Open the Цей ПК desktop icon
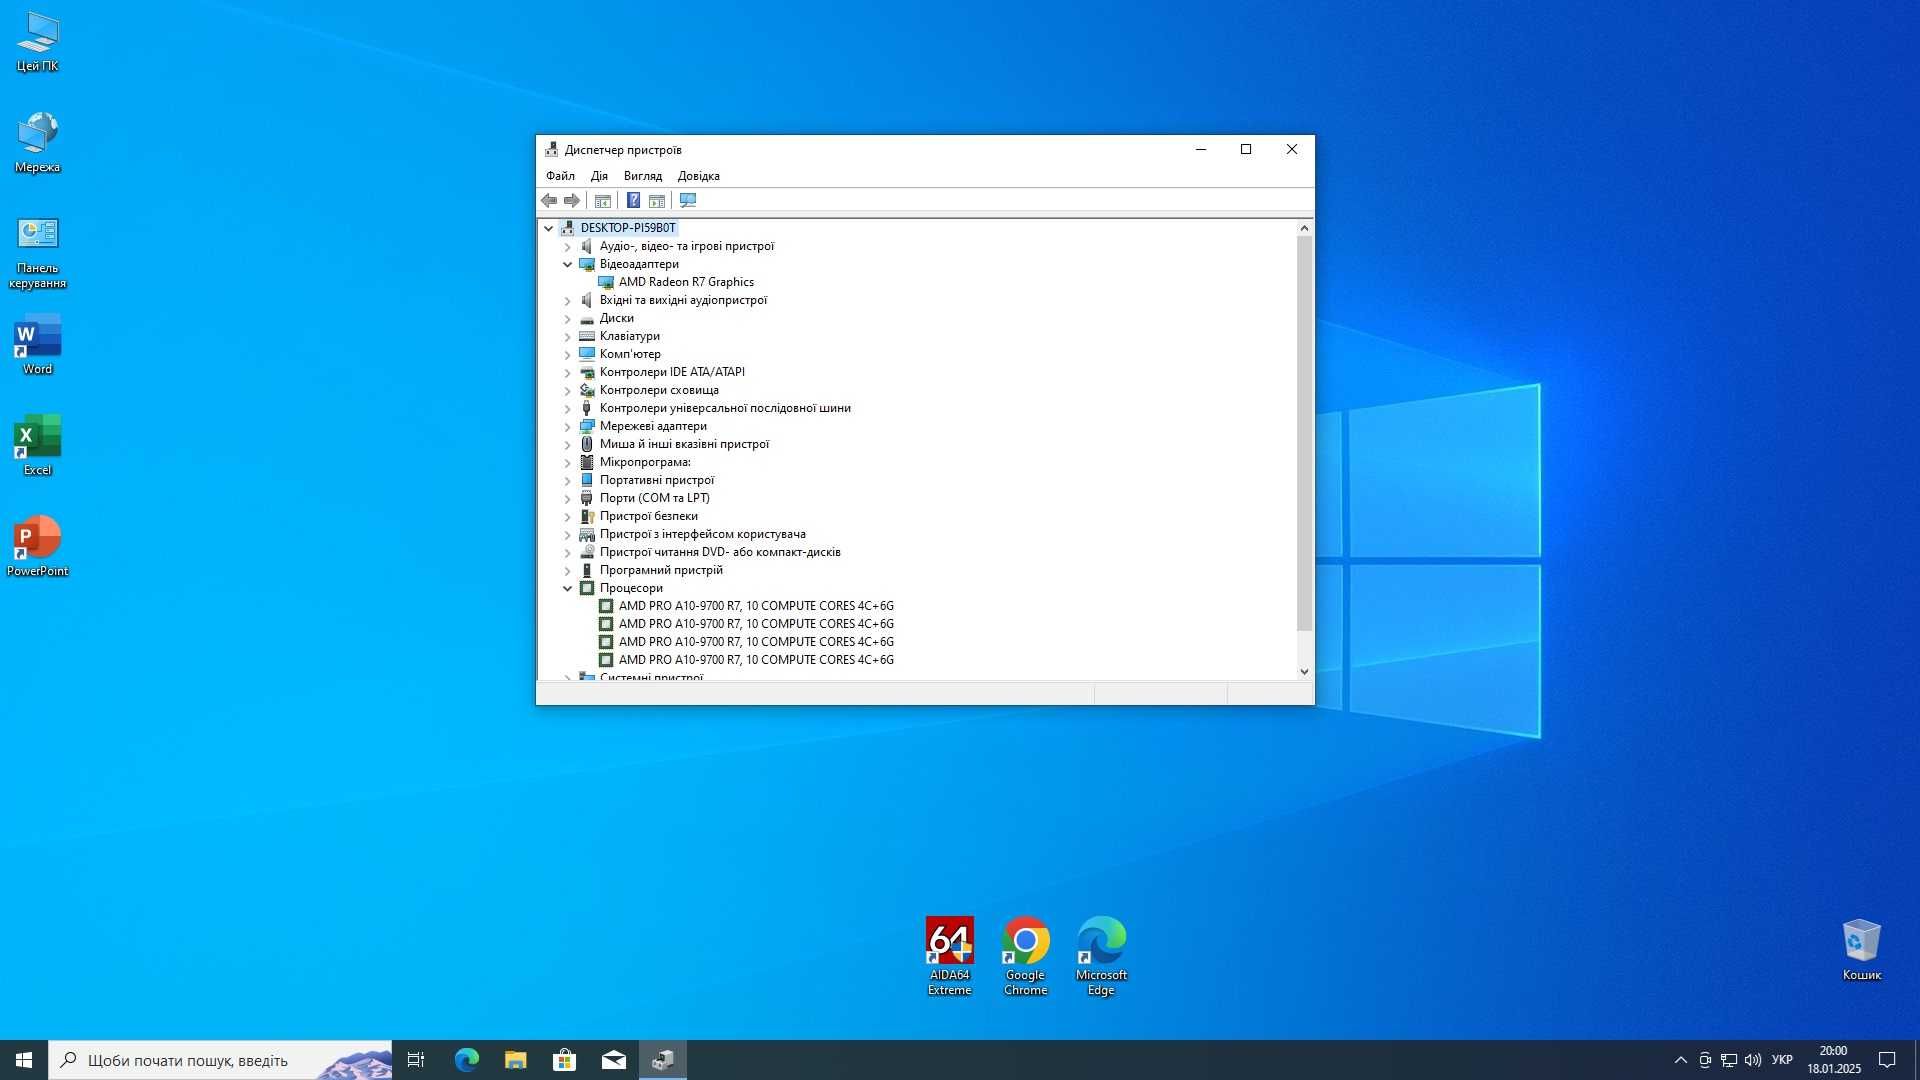The image size is (1920, 1080). (x=37, y=42)
